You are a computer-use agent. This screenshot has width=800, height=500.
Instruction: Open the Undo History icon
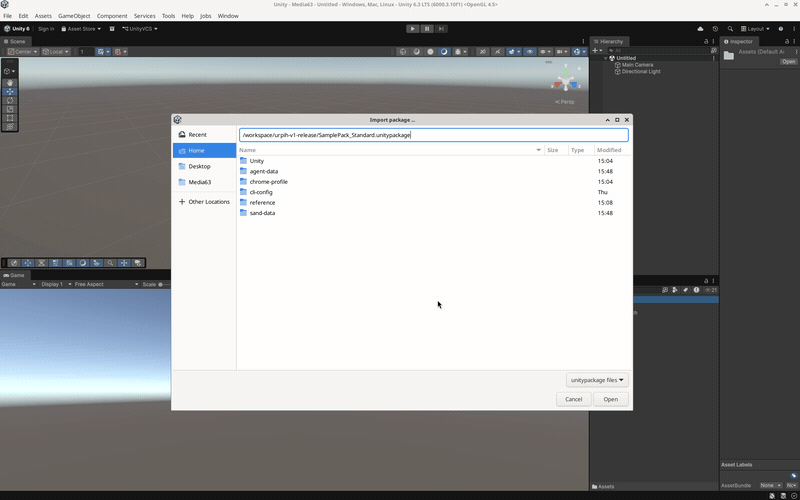(x=715, y=29)
